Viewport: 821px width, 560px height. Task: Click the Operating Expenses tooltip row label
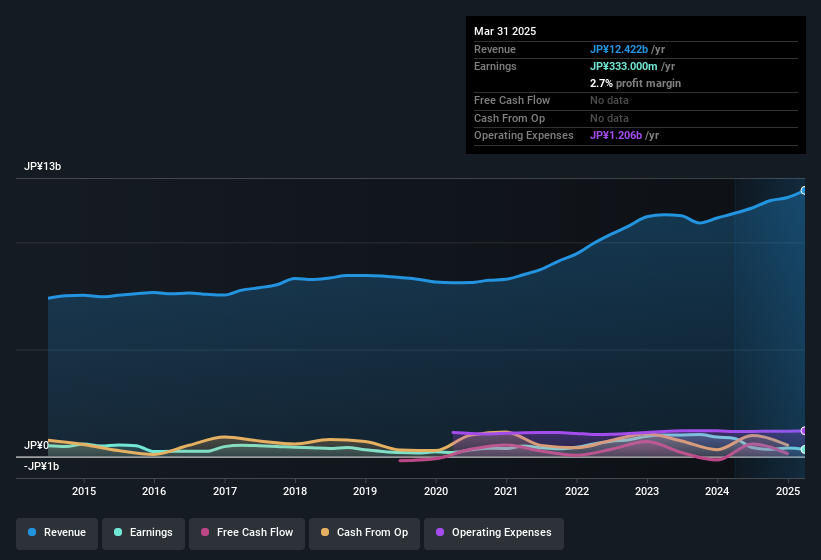(x=524, y=136)
